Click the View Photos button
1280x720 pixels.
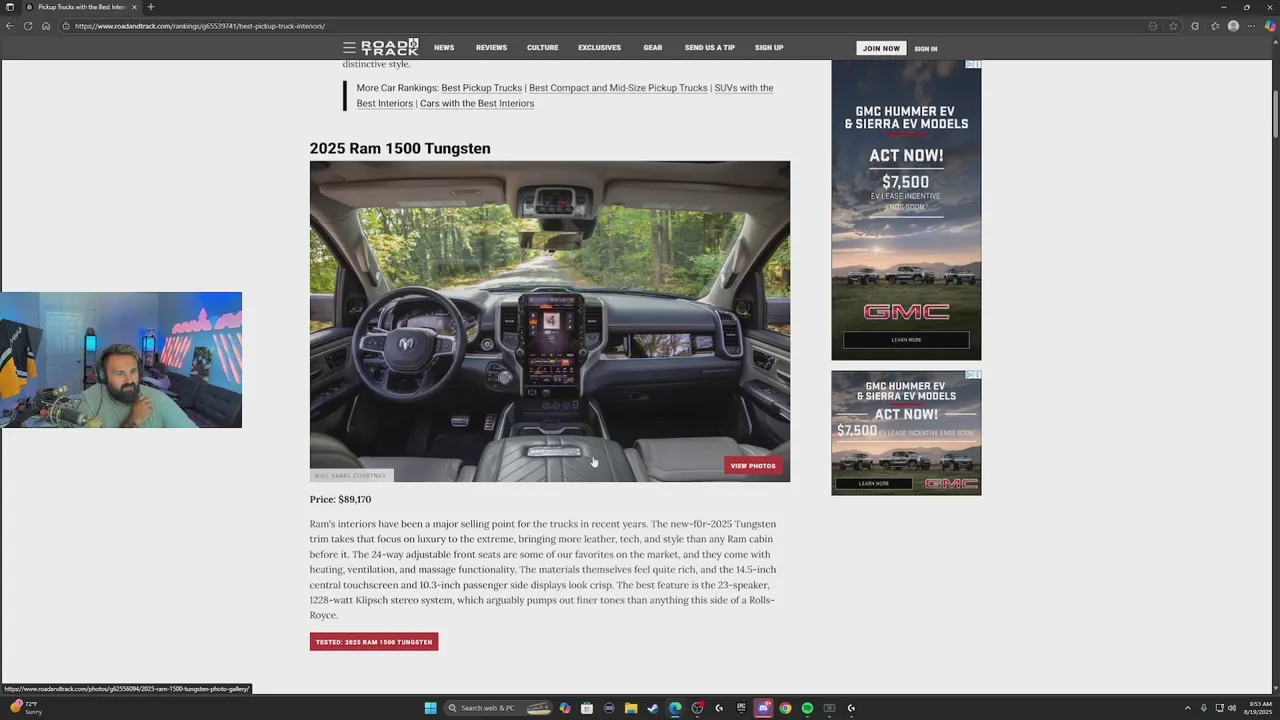point(753,466)
